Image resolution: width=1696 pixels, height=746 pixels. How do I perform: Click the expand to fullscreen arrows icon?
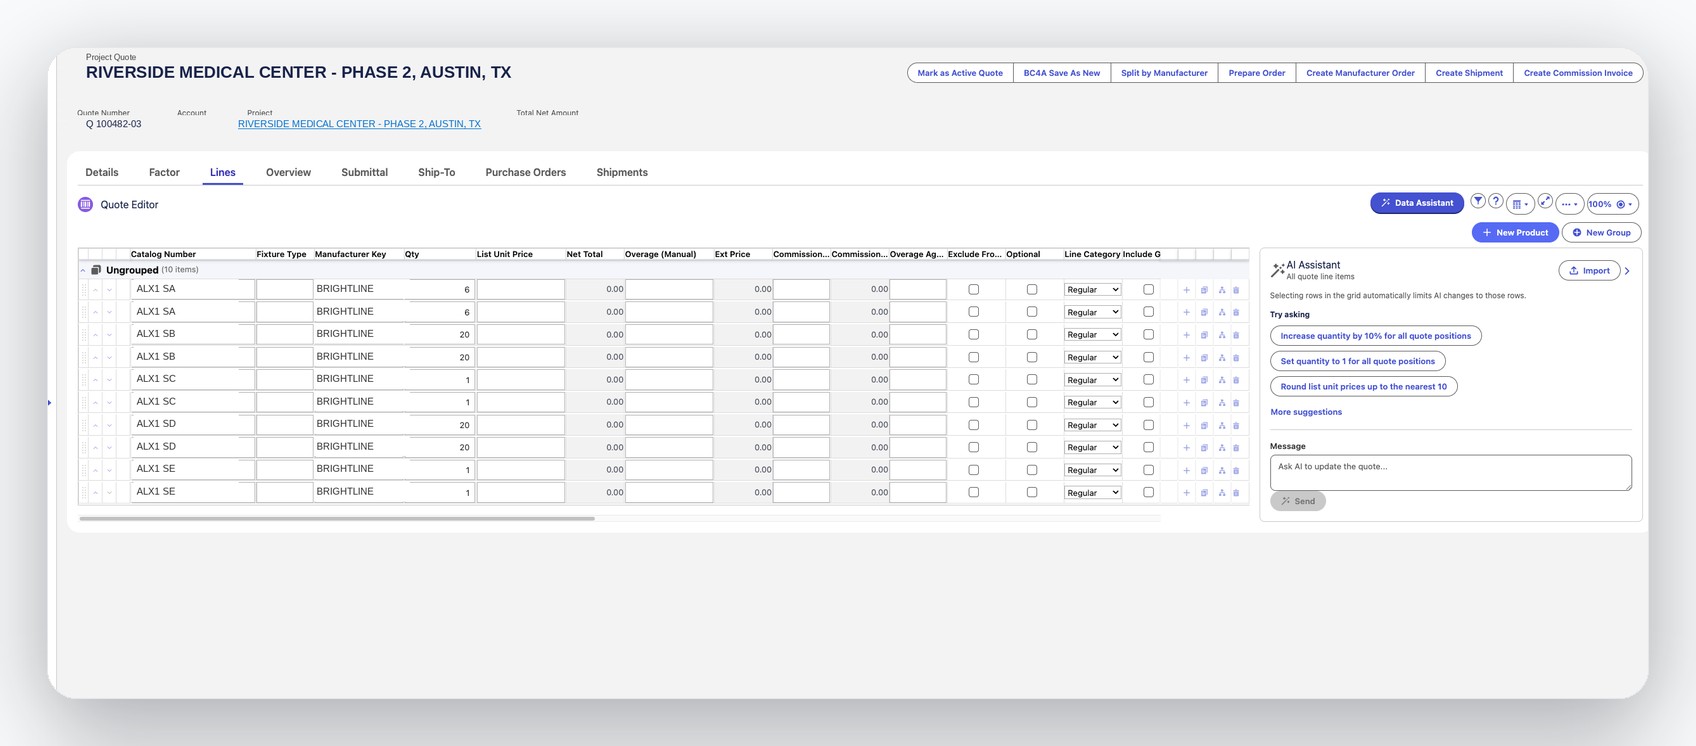[1545, 202]
